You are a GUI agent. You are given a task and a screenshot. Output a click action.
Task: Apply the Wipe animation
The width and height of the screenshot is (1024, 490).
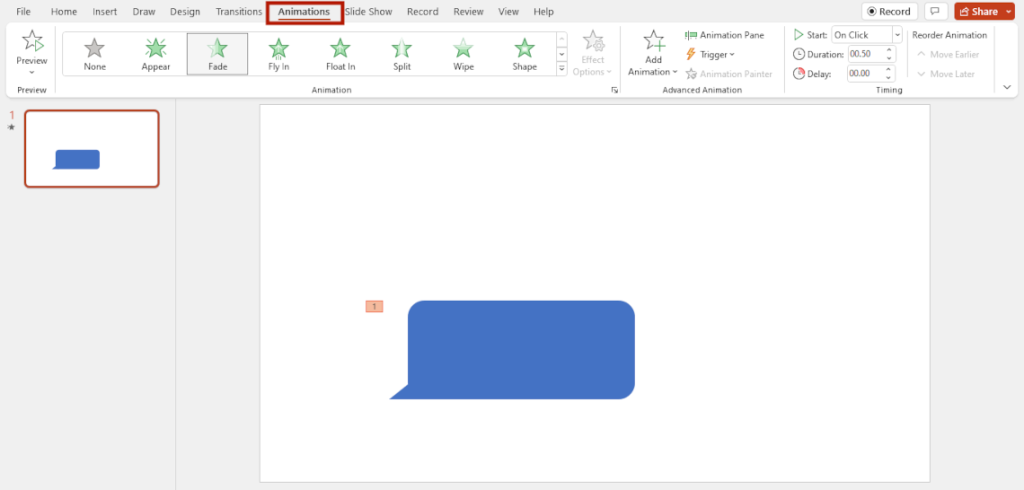click(463, 53)
